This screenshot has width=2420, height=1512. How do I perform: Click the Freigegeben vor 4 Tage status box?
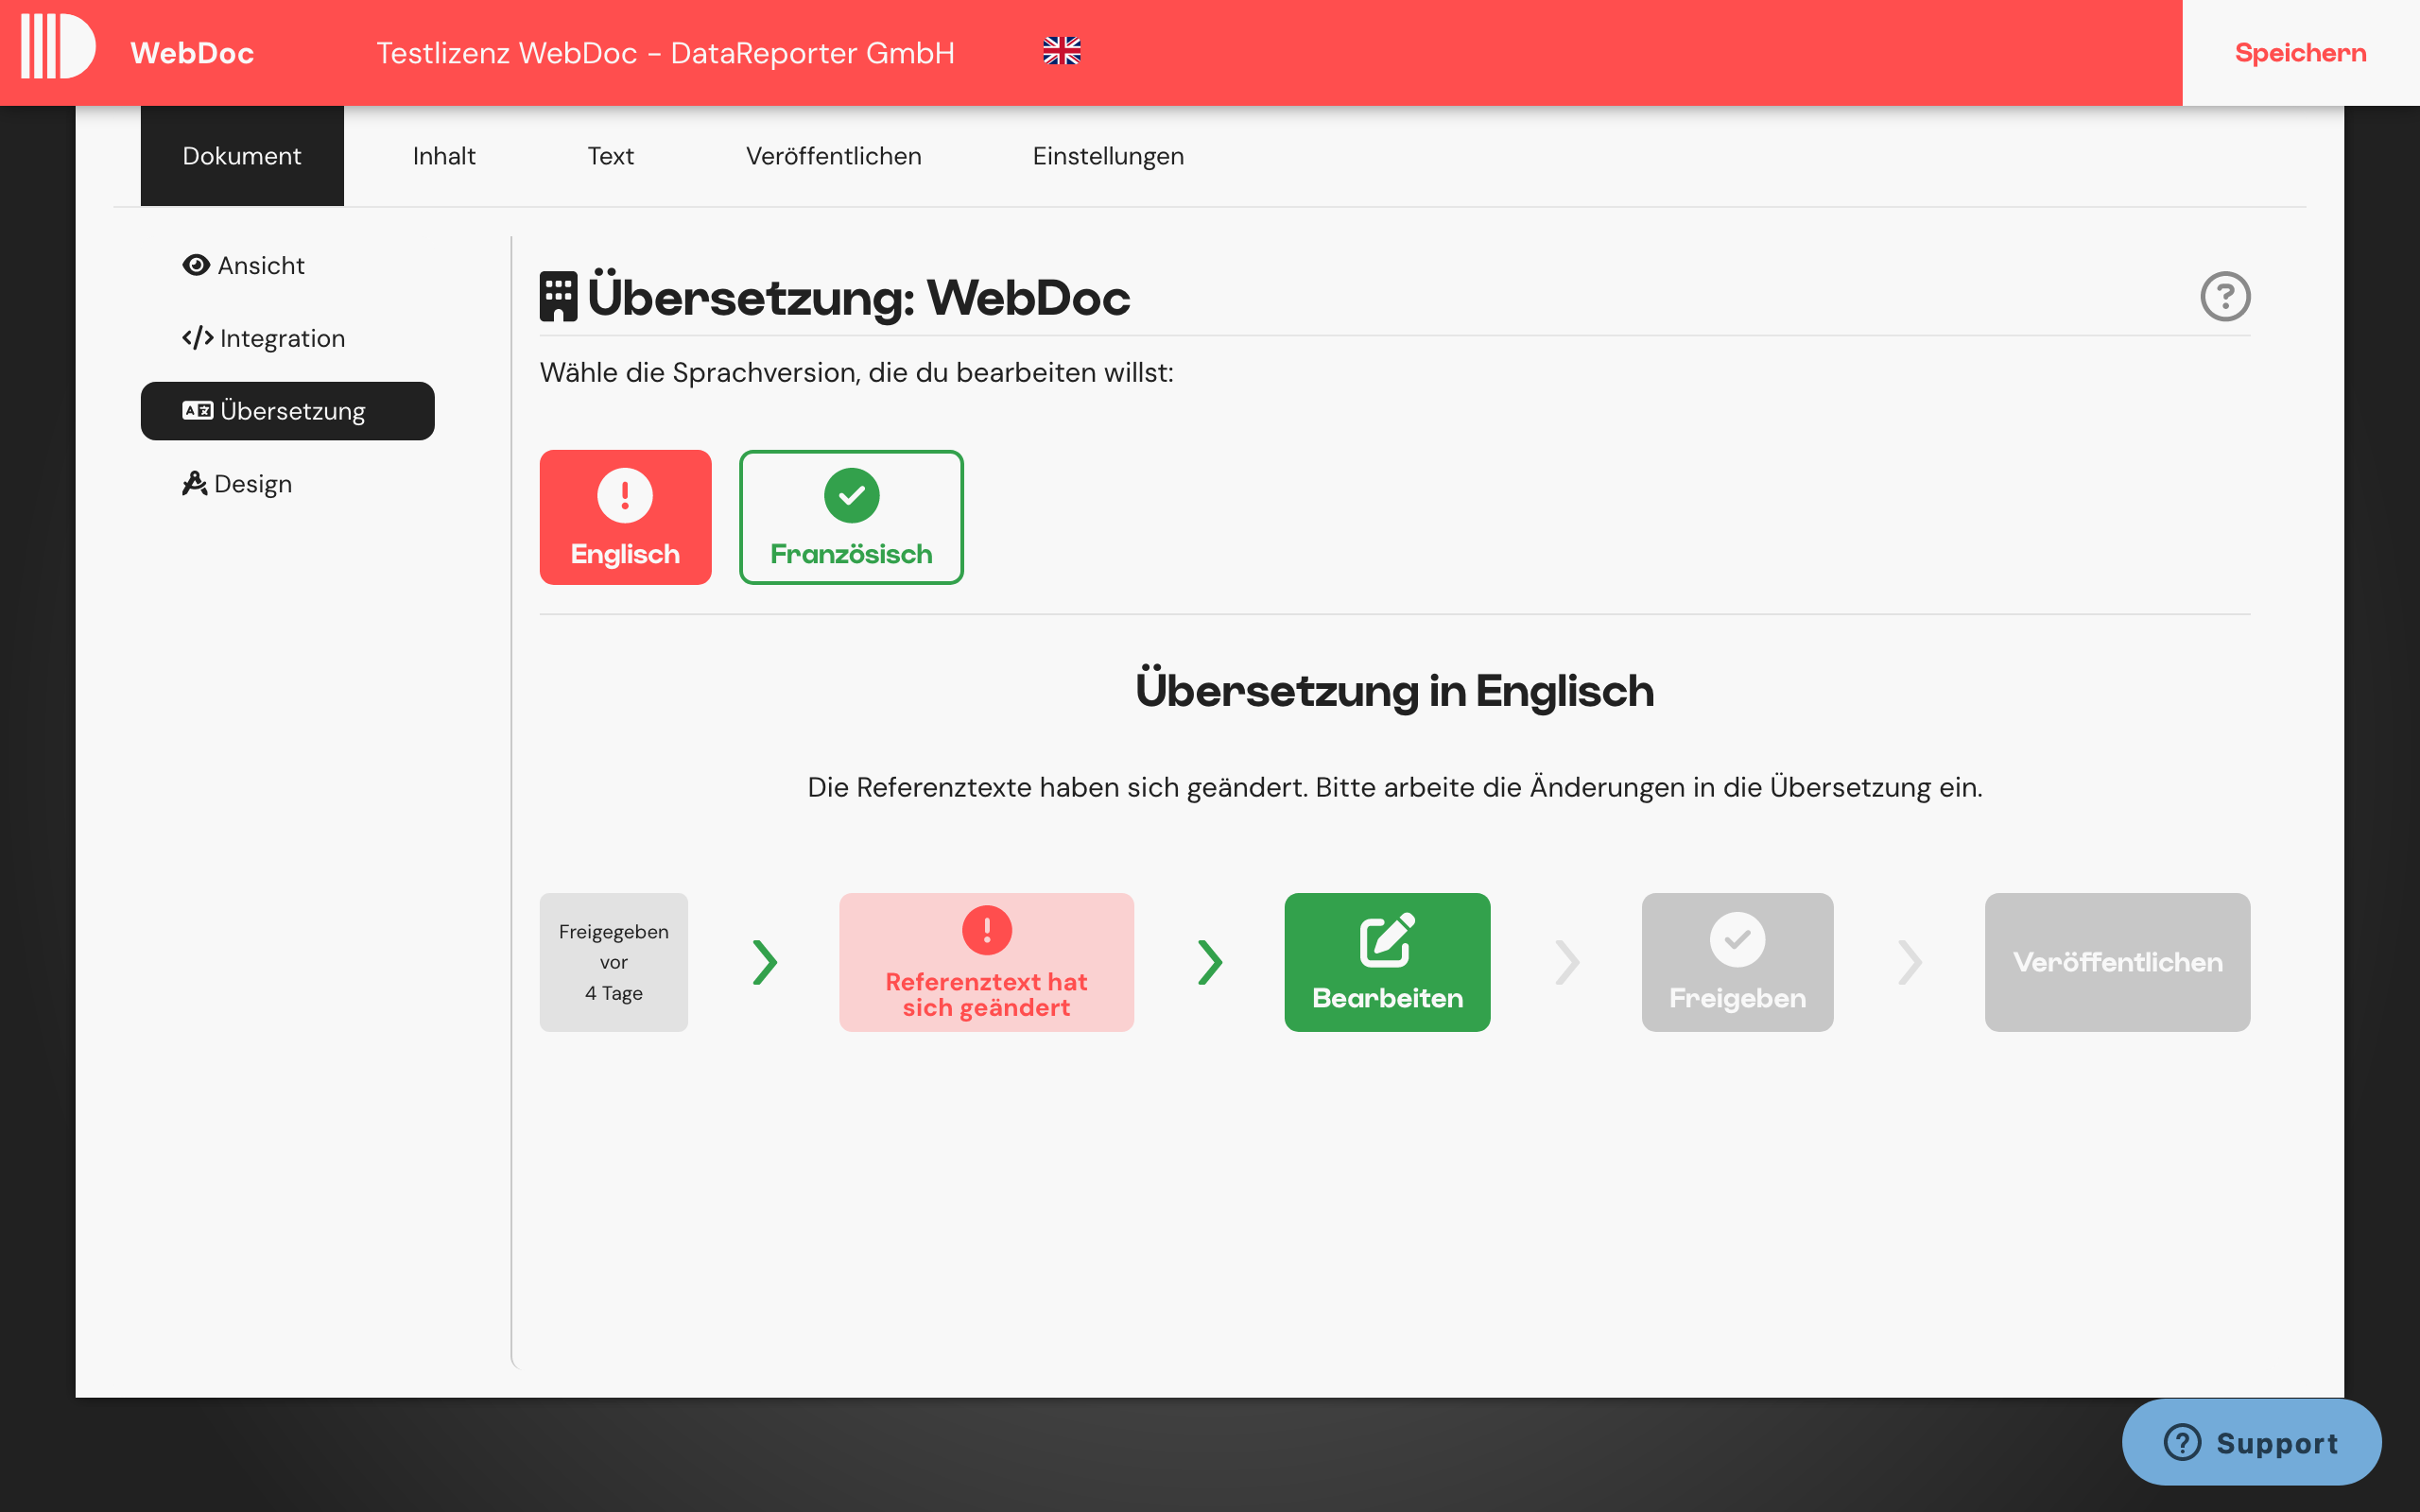613,962
